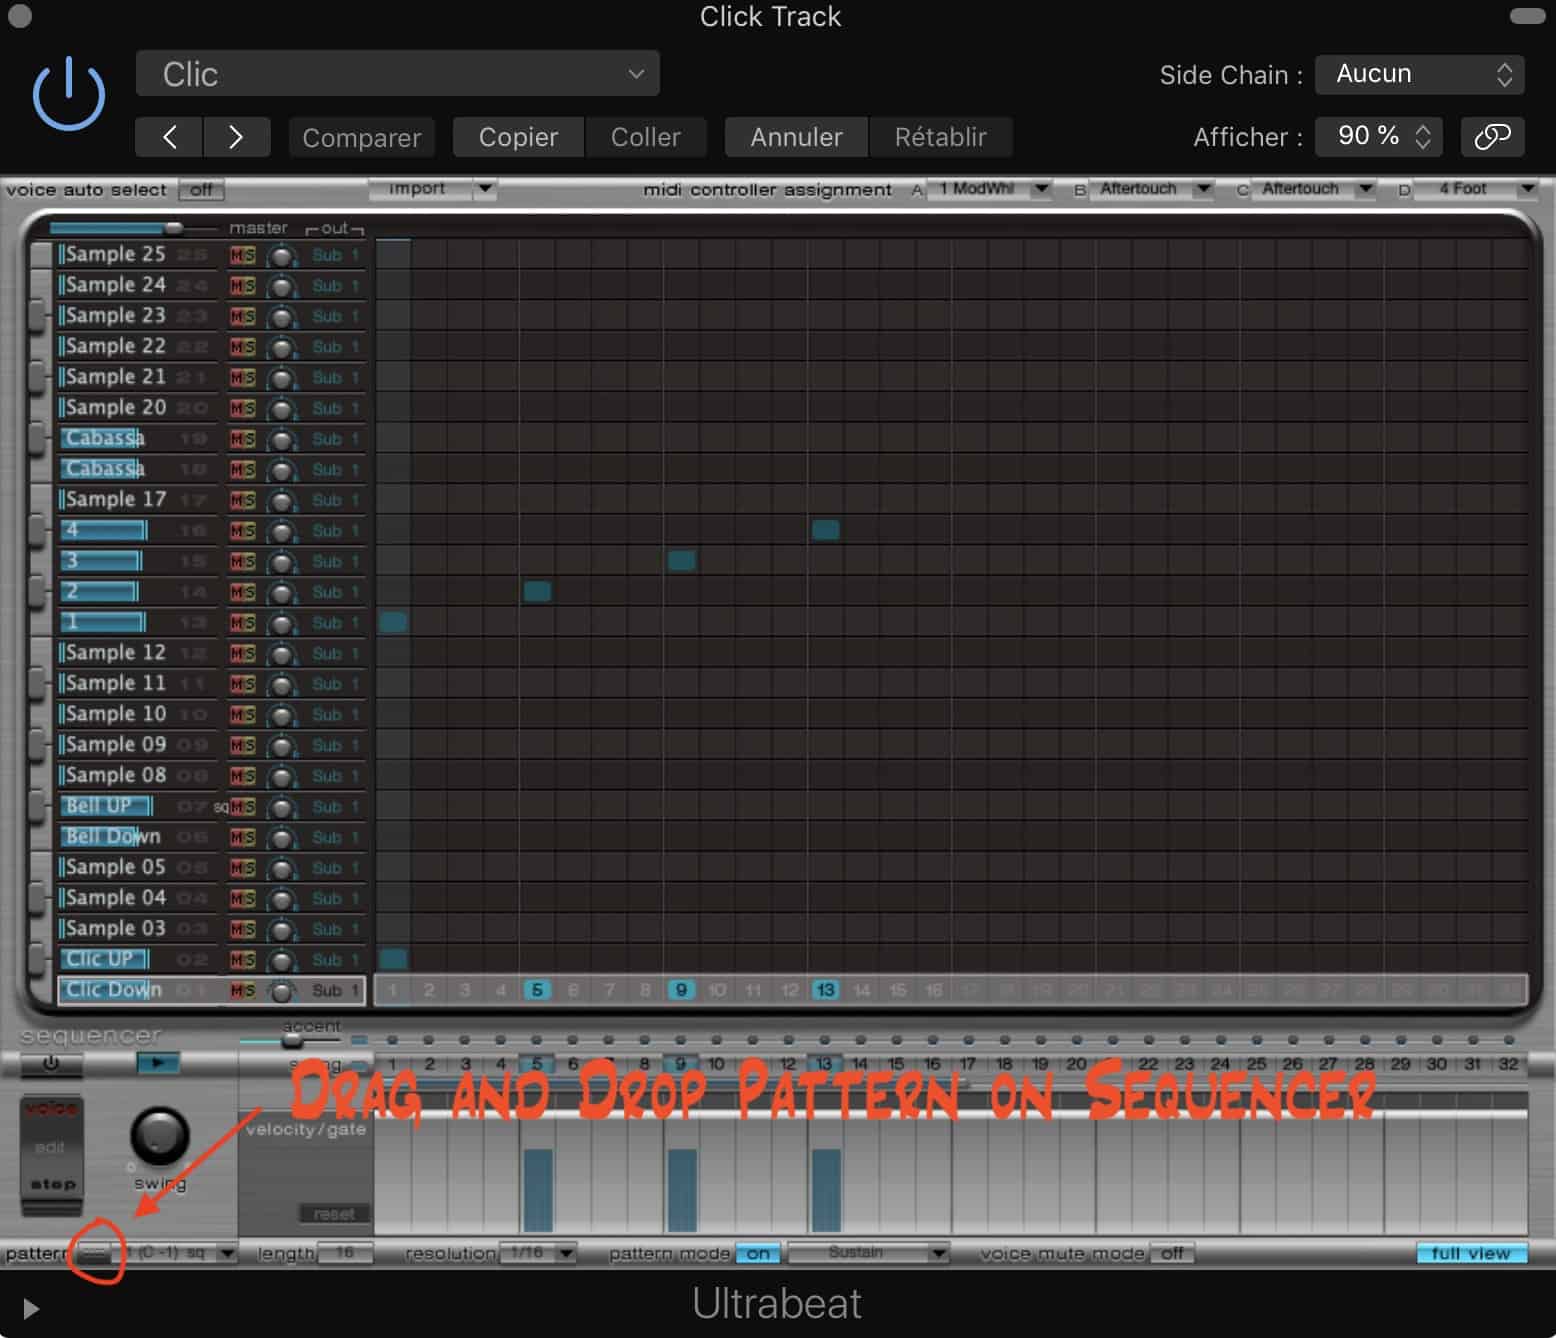Open the Clic preset menu
The width and height of the screenshot is (1556, 1338).
tap(397, 73)
